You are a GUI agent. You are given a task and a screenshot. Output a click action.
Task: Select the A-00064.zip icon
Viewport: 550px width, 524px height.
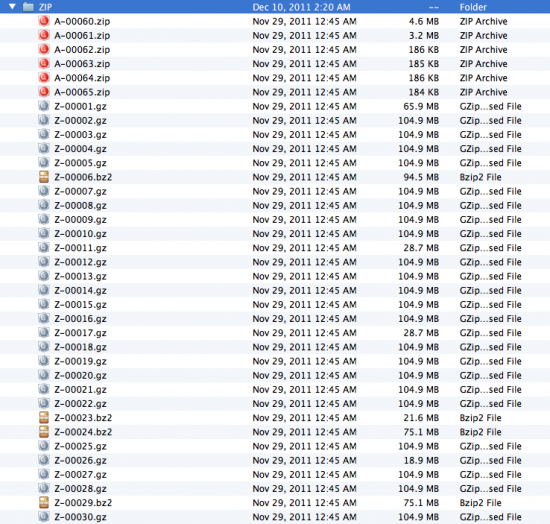[44, 78]
